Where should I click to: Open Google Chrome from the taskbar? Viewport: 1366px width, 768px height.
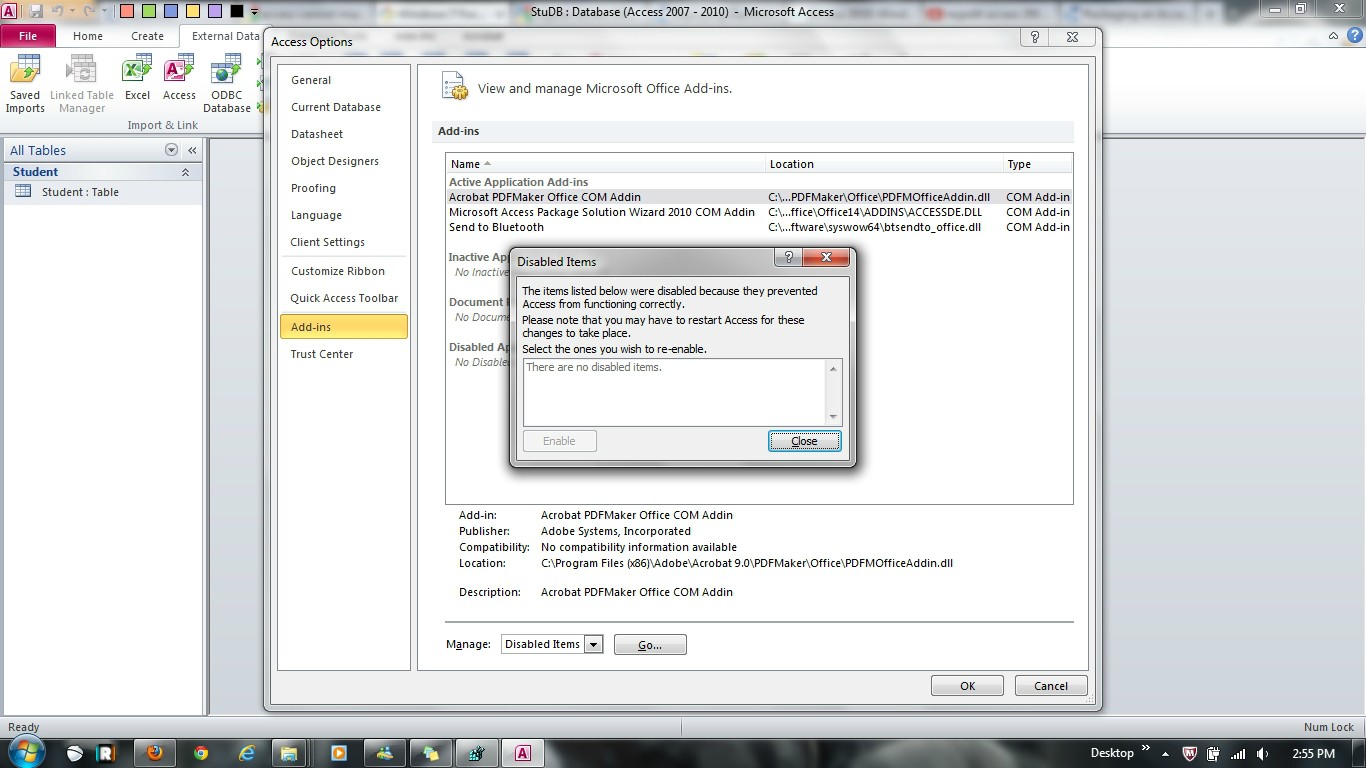point(201,753)
